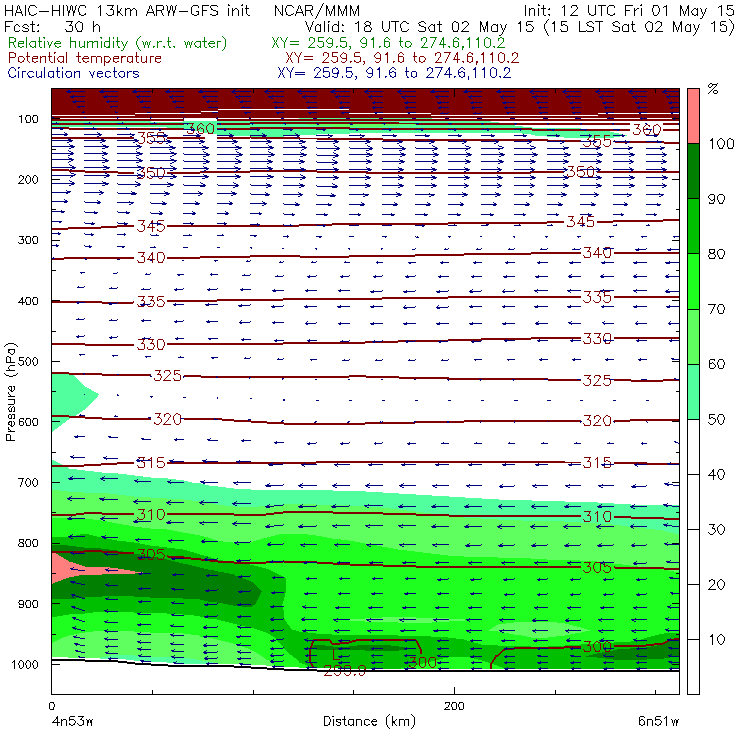Click the "6n51w" end location label

tap(658, 722)
